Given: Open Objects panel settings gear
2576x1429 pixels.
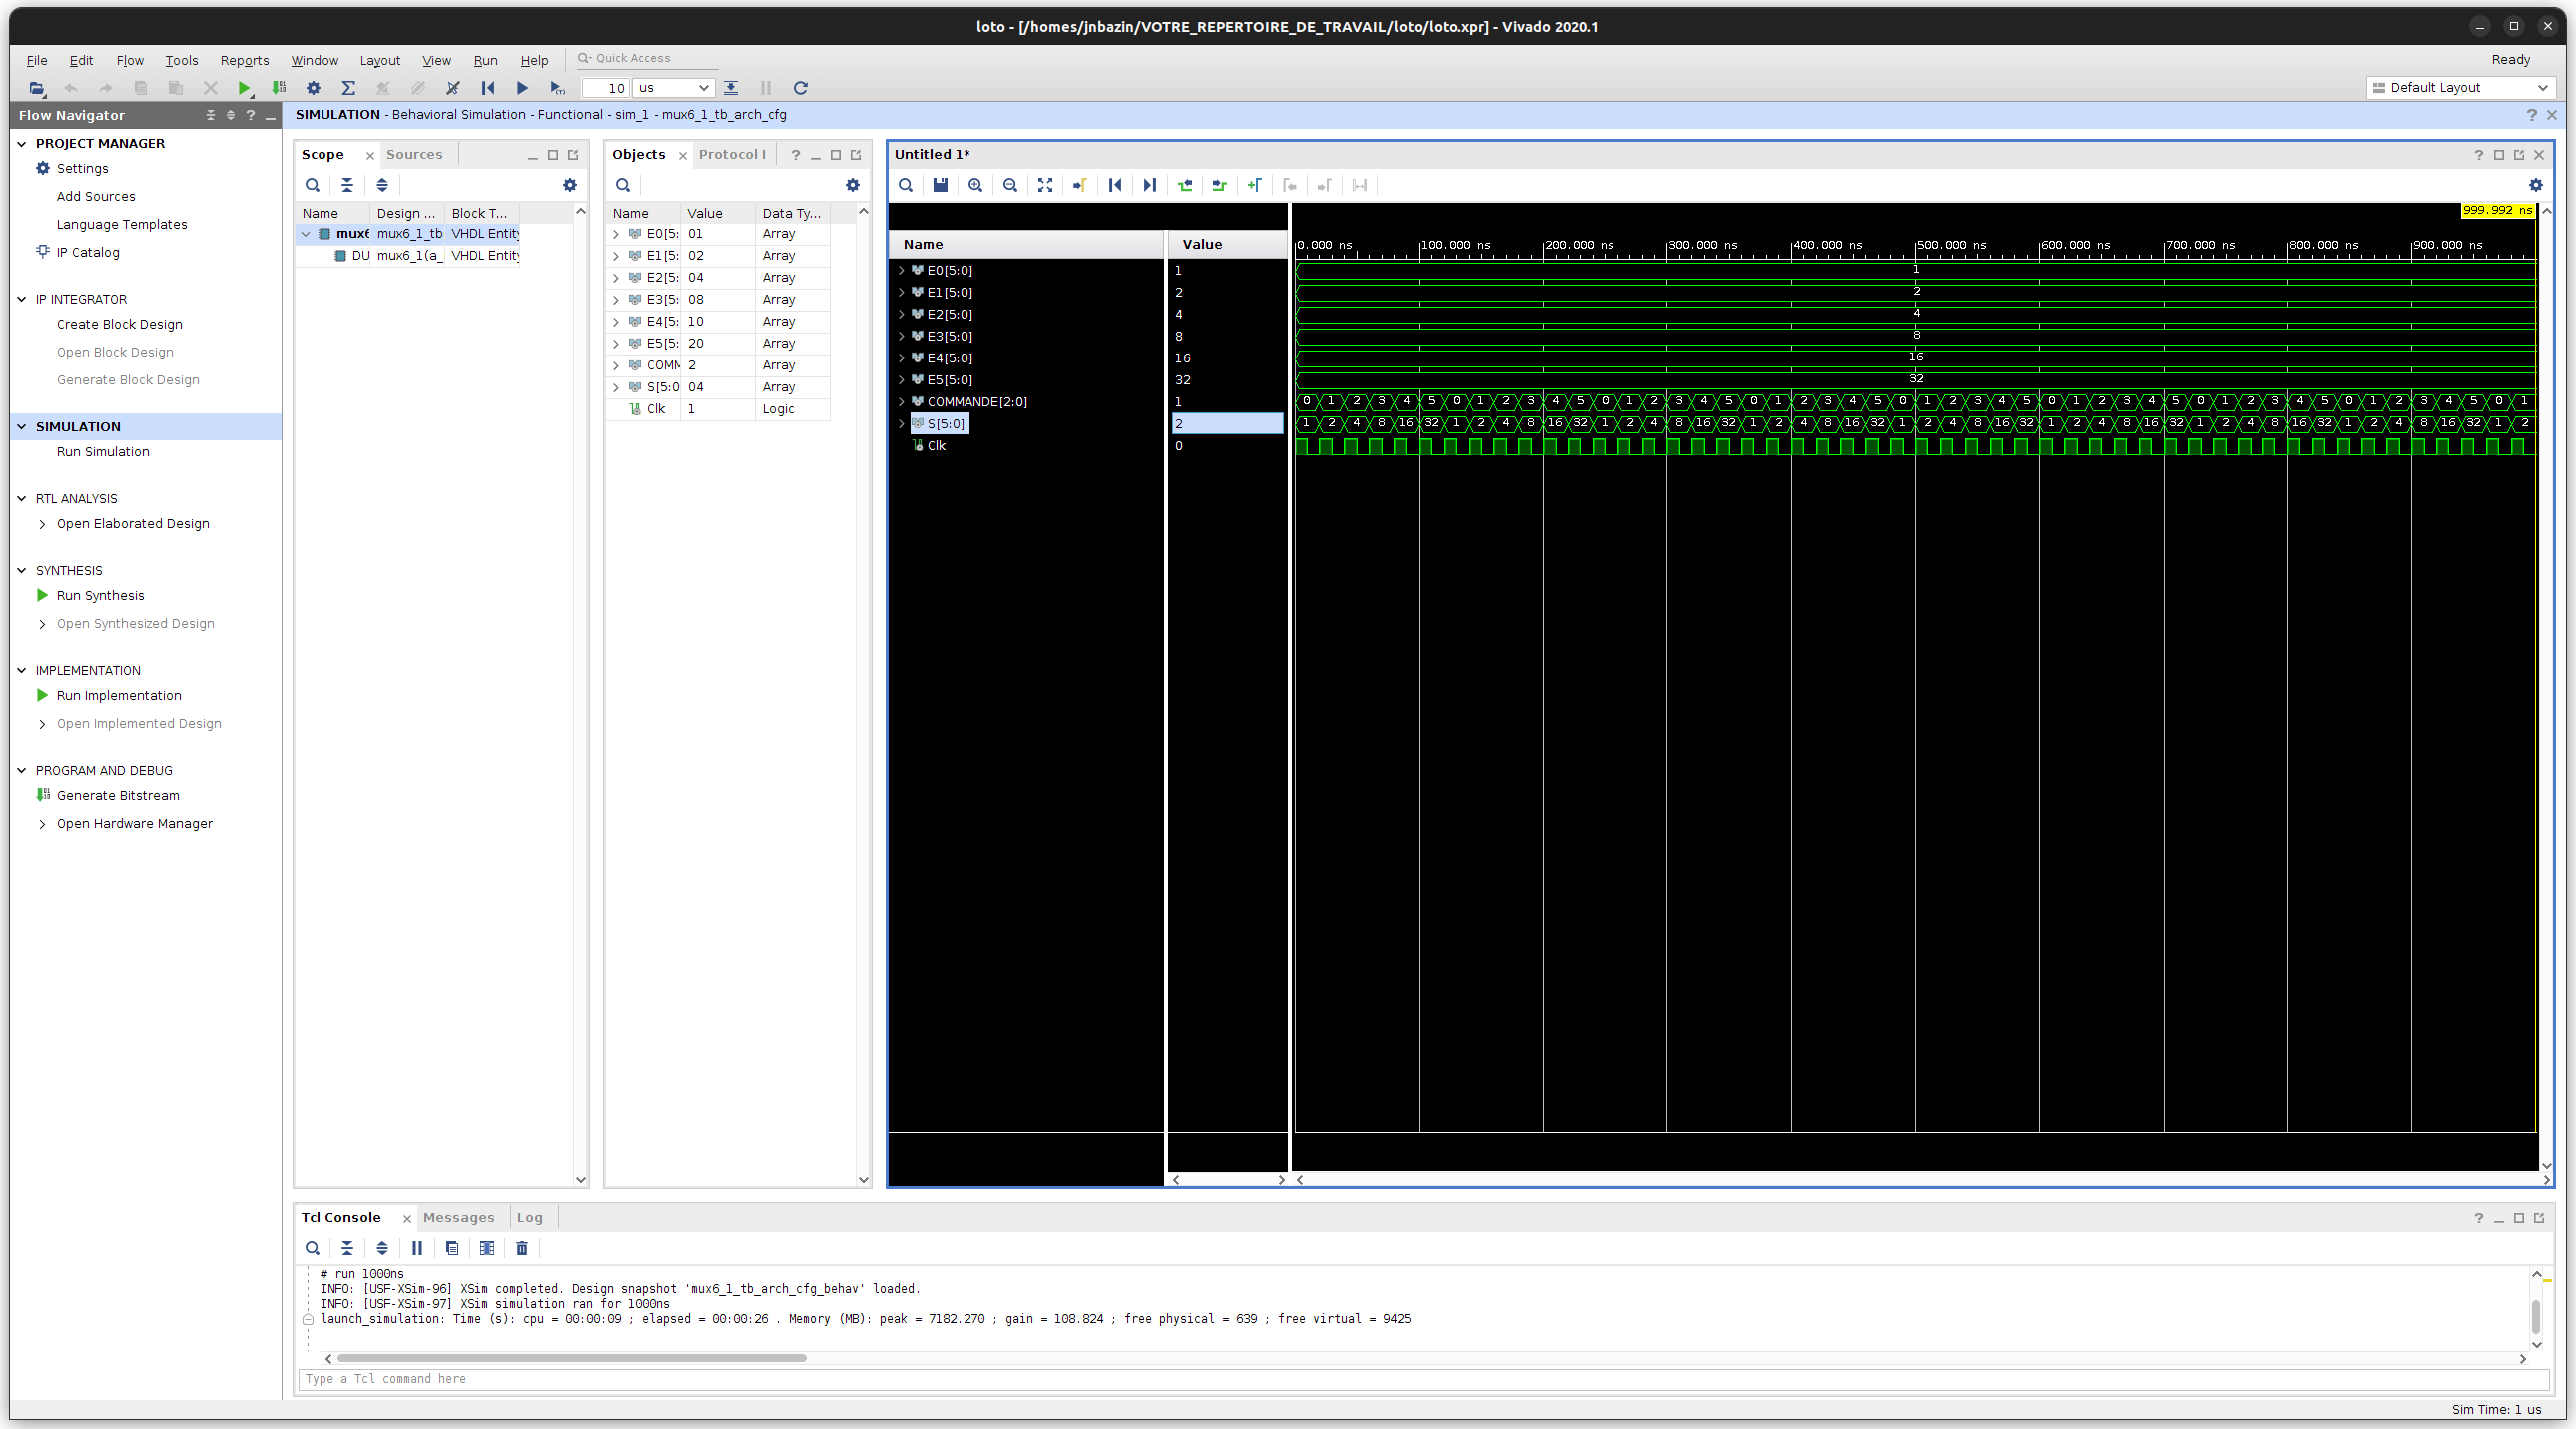Looking at the screenshot, I should (x=852, y=185).
